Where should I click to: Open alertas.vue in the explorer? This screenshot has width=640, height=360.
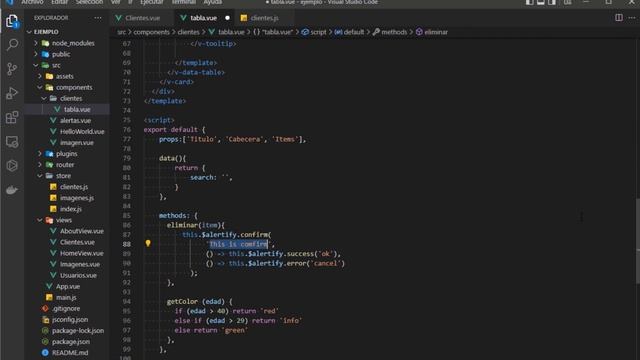(75, 120)
